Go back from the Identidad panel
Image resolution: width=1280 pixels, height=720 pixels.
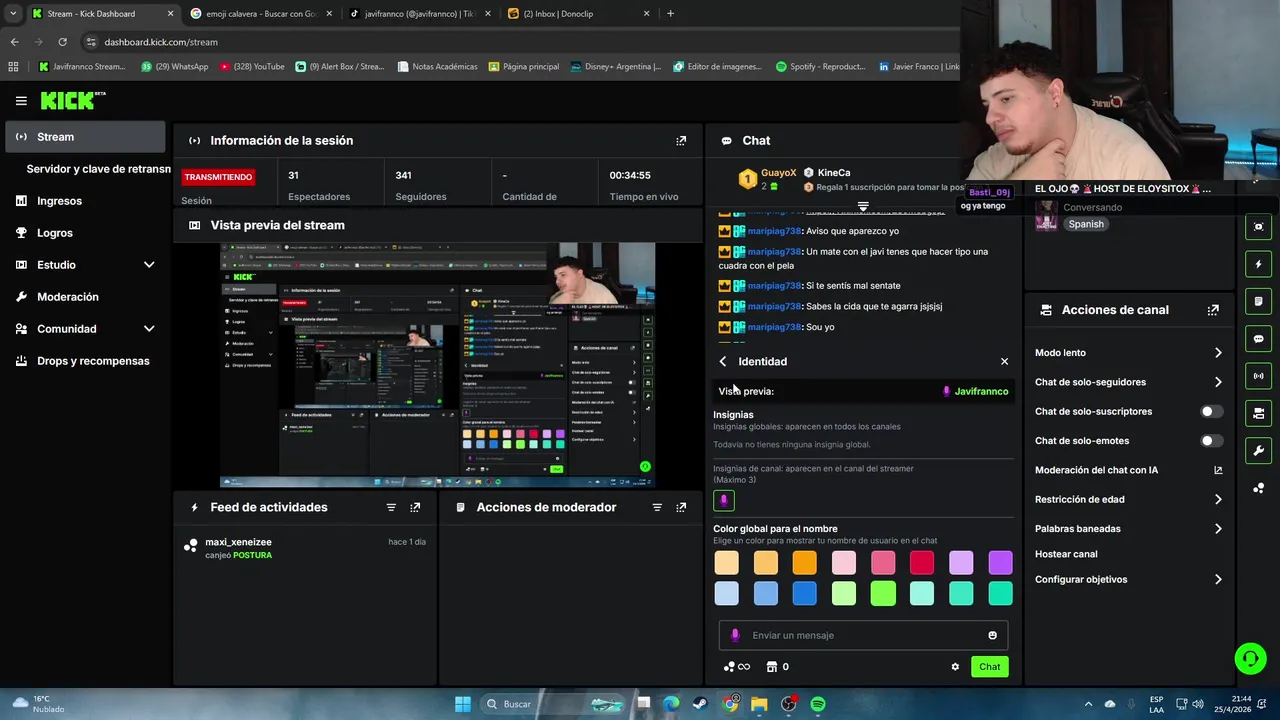(x=723, y=362)
